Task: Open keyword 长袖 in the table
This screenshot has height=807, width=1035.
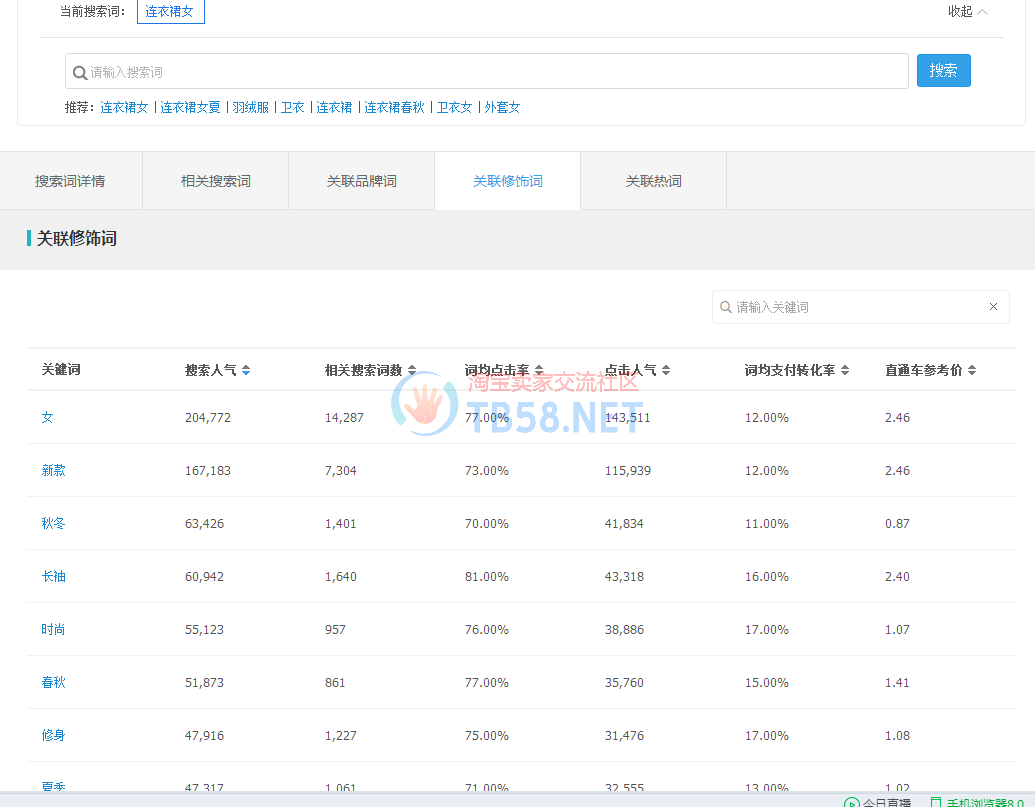Action: pyautogui.click(x=53, y=576)
